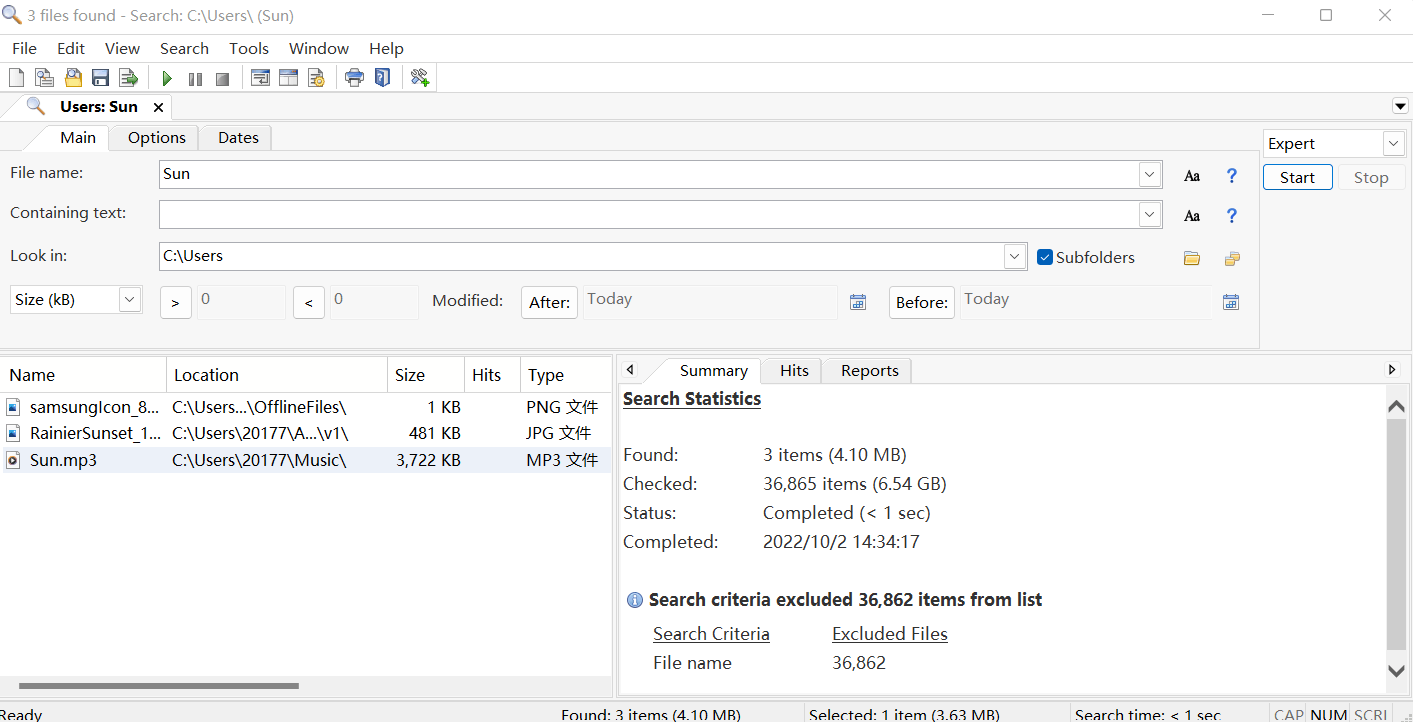
Task: Click the document-with-gear toolbar icon
Action: [x=316, y=78]
